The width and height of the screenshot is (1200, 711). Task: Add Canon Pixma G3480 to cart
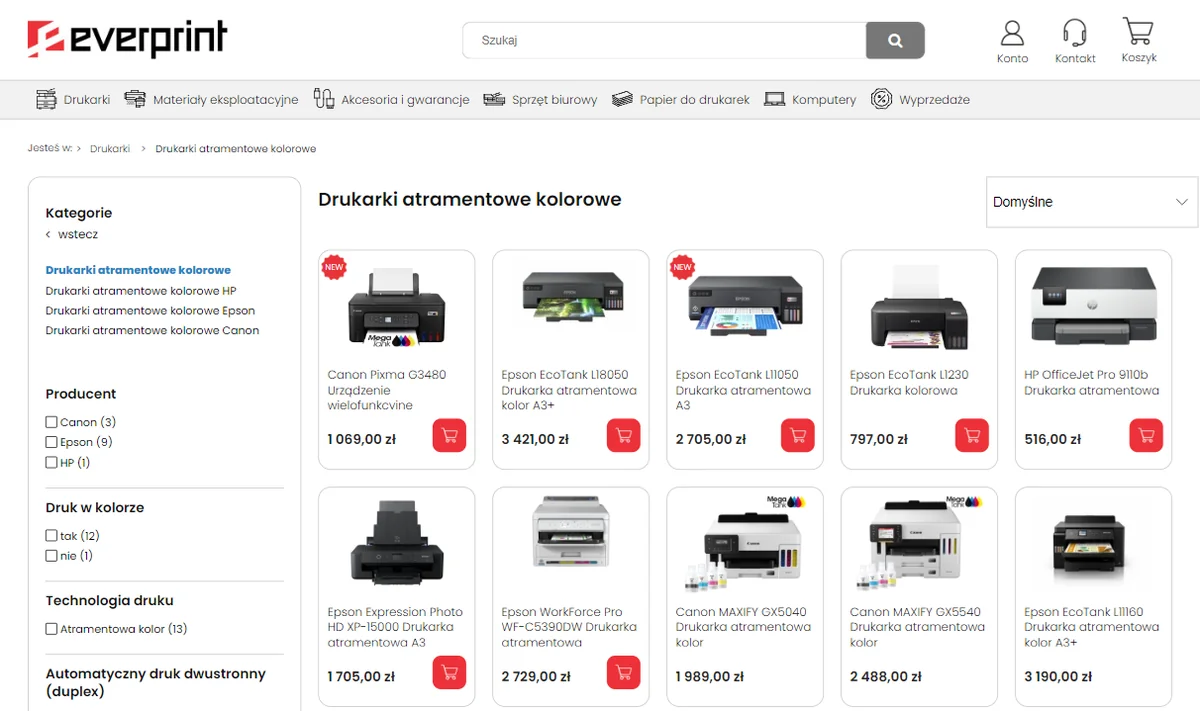click(x=449, y=436)
